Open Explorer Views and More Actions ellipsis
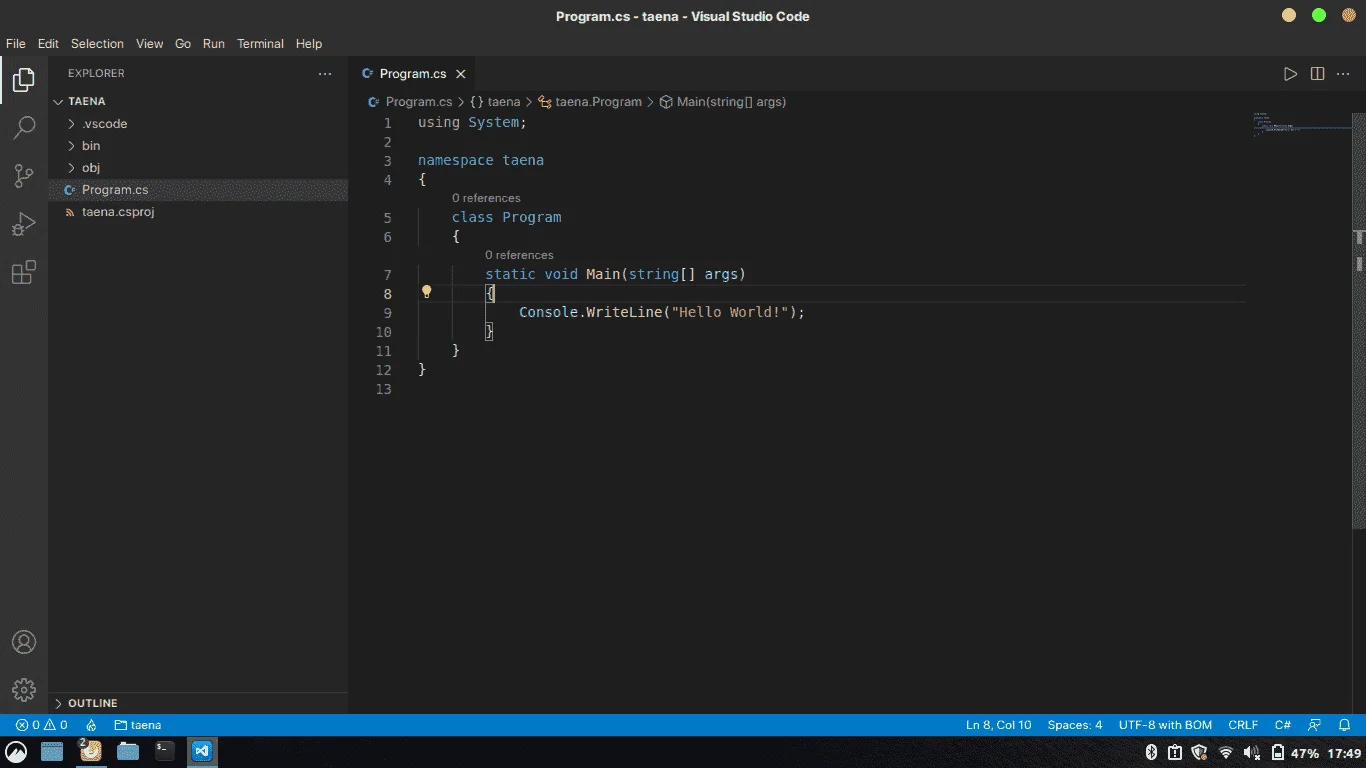Viewport: 1366px width, 768px height. 325,74
